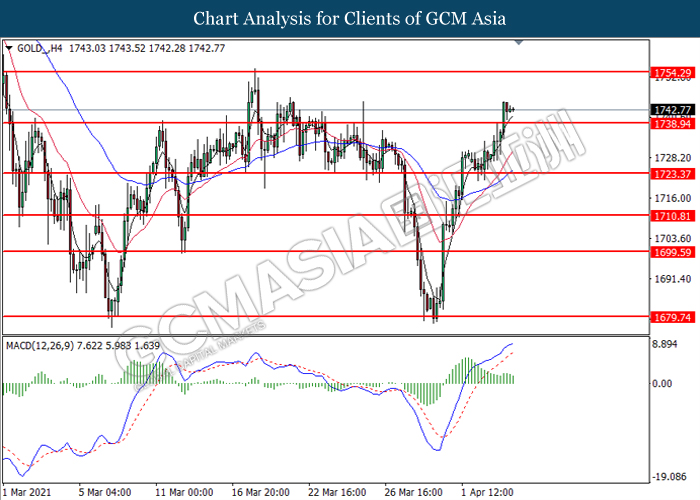This screenshot has width=700, height=500.
Task: Click the chart shift marker triangle at top
Action: pos(518,43)
